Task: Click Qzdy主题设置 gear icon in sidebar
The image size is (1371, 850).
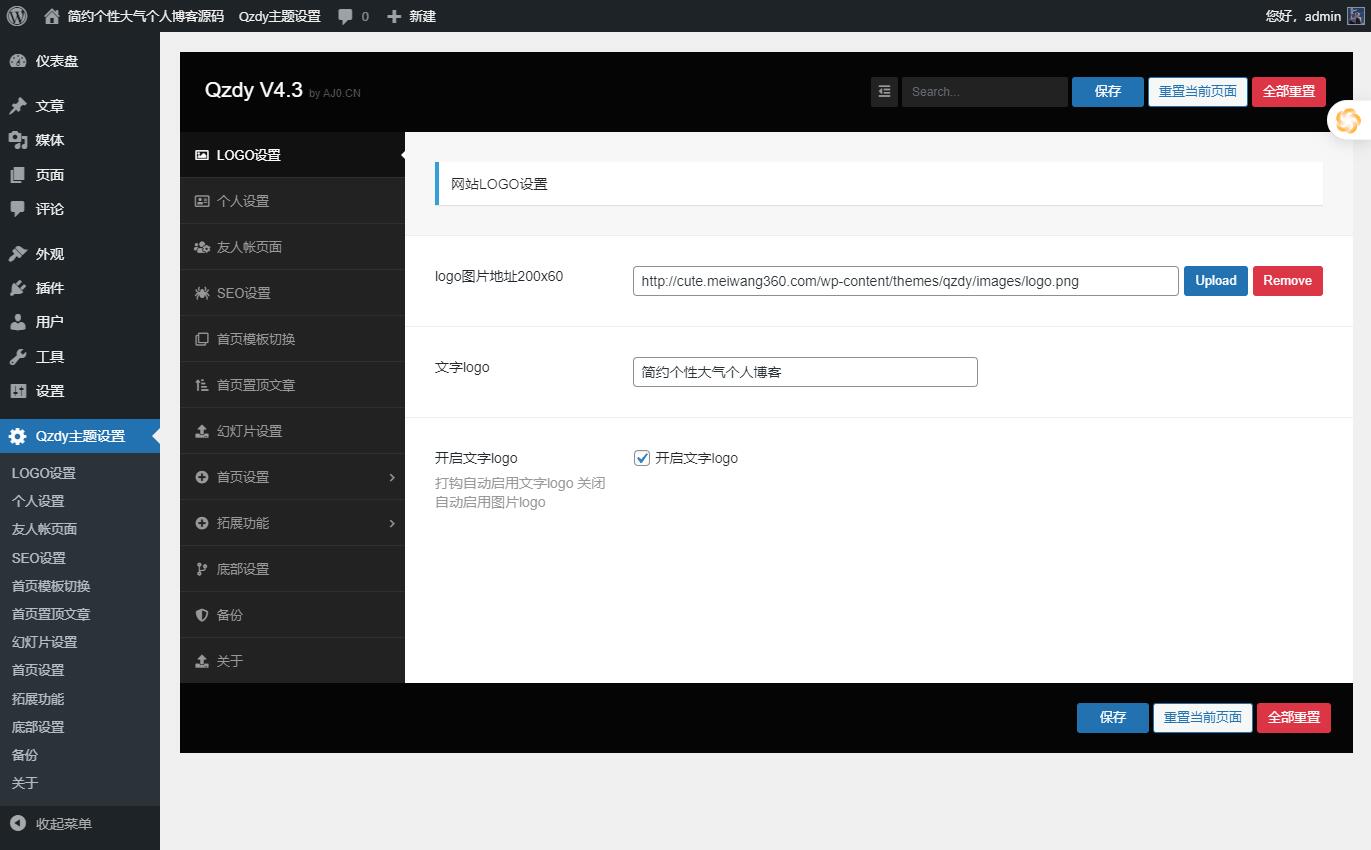Action: point(18,436)
